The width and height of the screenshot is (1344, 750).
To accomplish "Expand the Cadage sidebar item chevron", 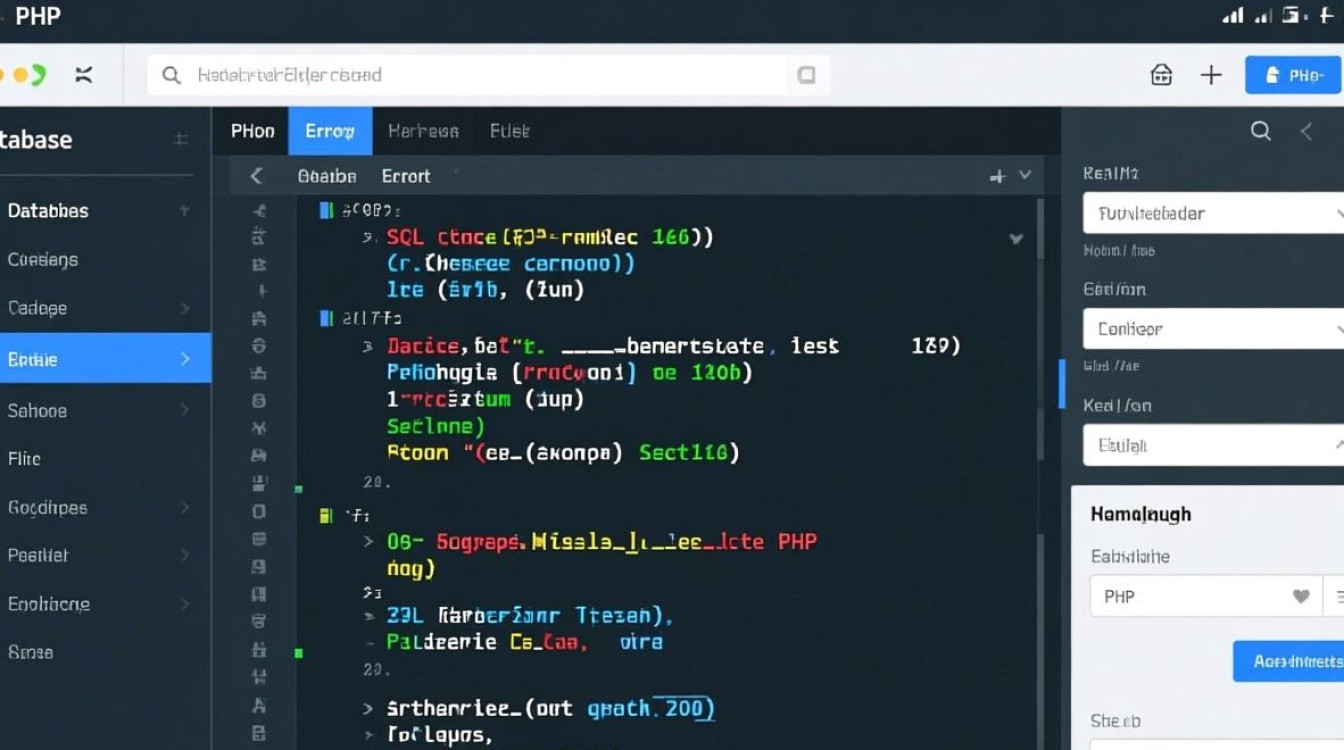I will 185,309.
